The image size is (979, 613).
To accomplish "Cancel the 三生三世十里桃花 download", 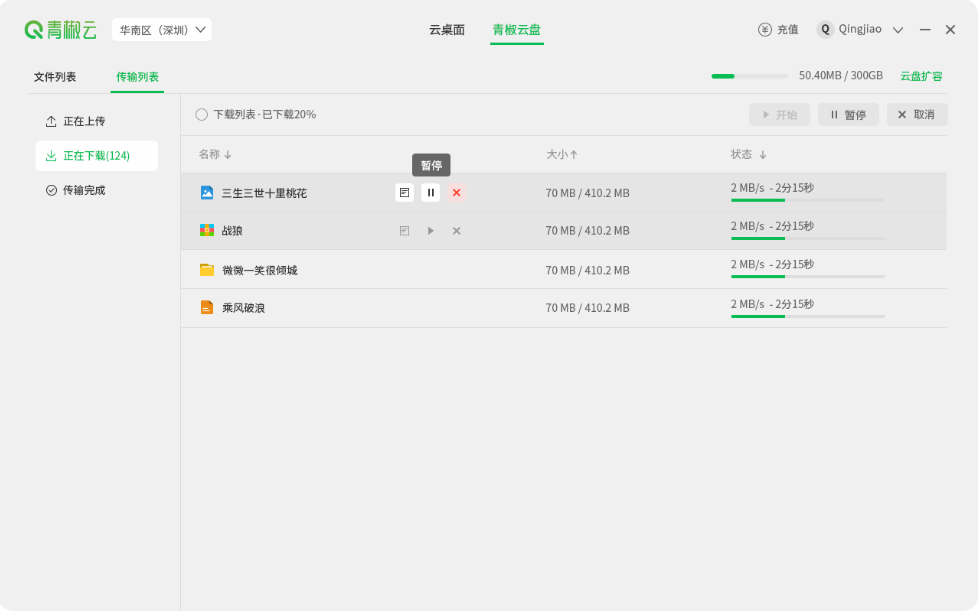I will [456, 192].
